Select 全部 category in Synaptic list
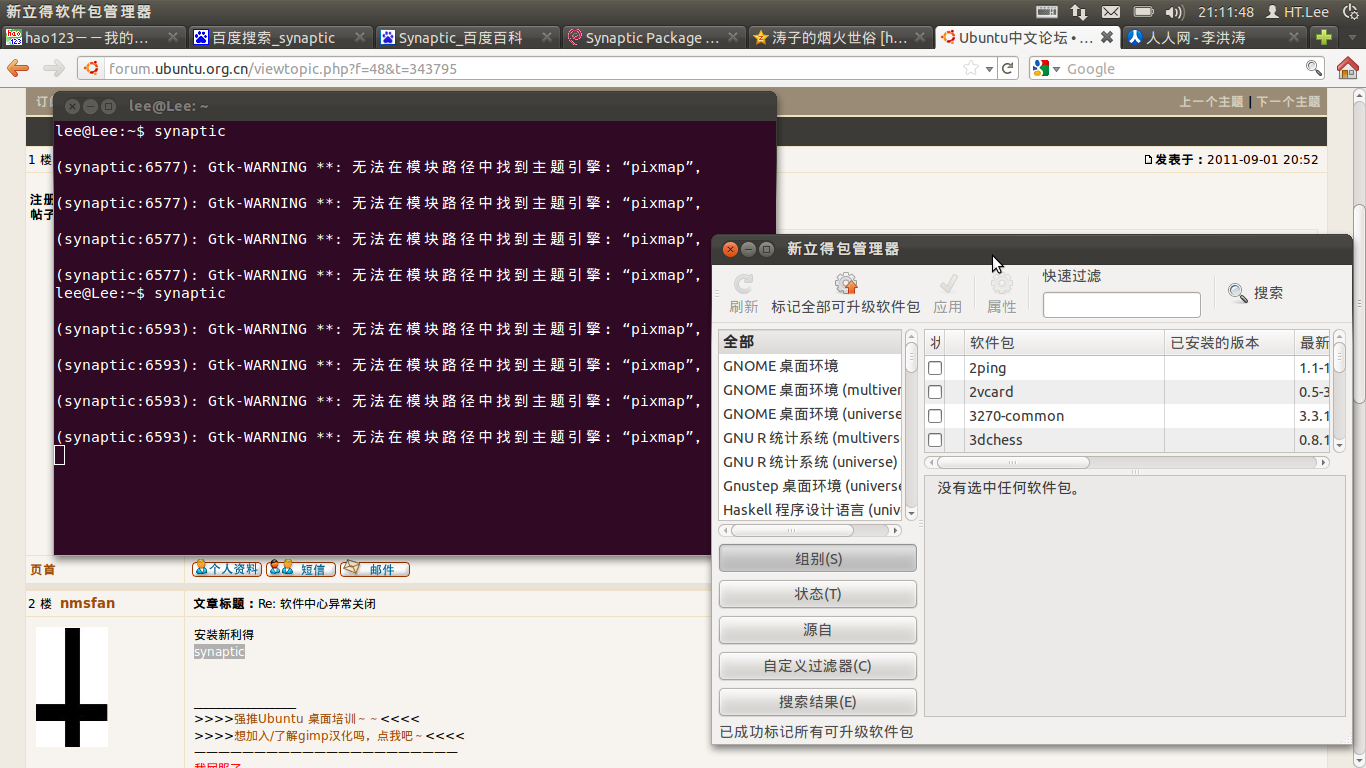The height and width of the screenshot is (768, 1366). (x=810, y=342)
